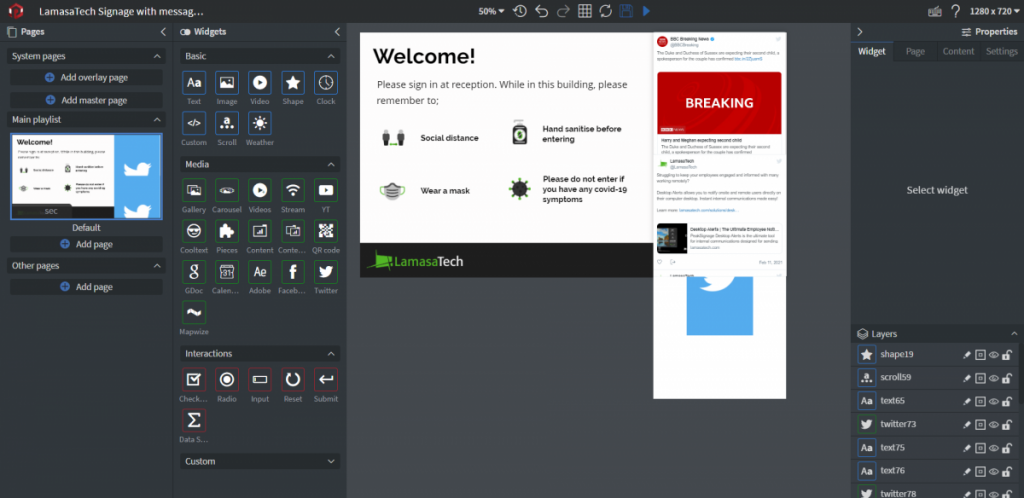This screenshot has width=1024, height=498.
Task: Expand the Custom widgets section
Action: (x=260, y=461)
